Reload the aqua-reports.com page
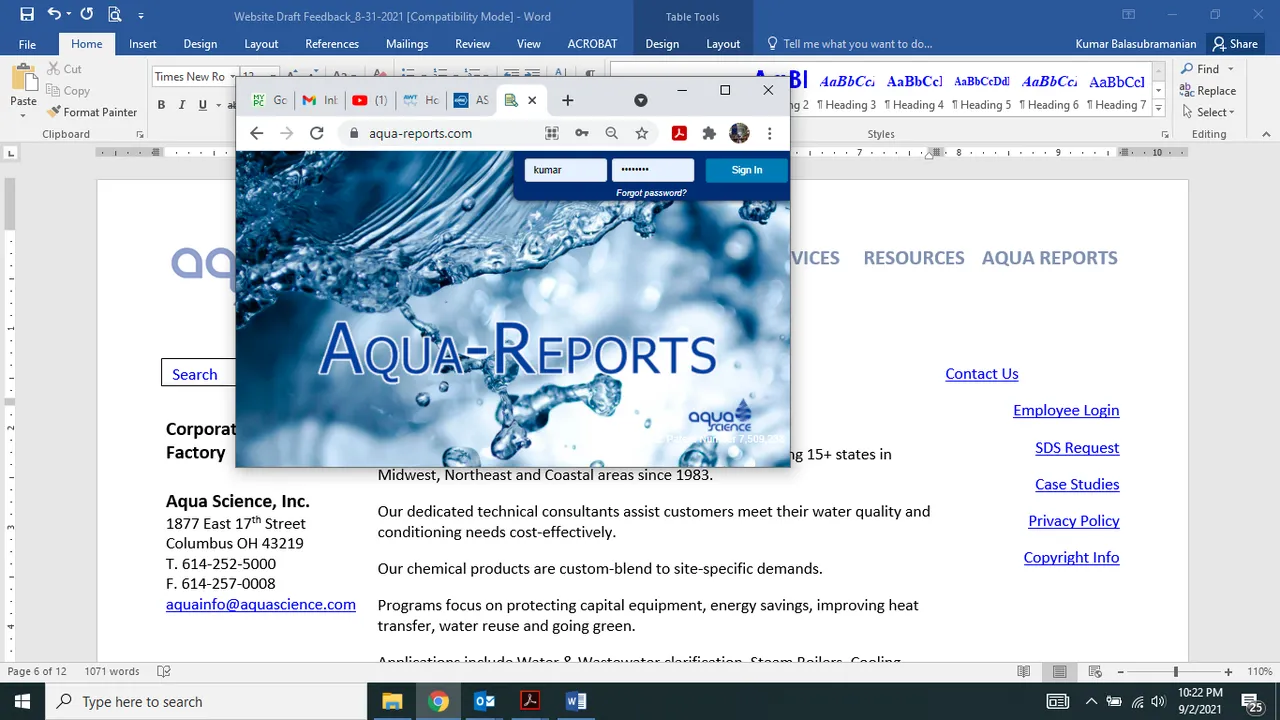 (317, 133)
